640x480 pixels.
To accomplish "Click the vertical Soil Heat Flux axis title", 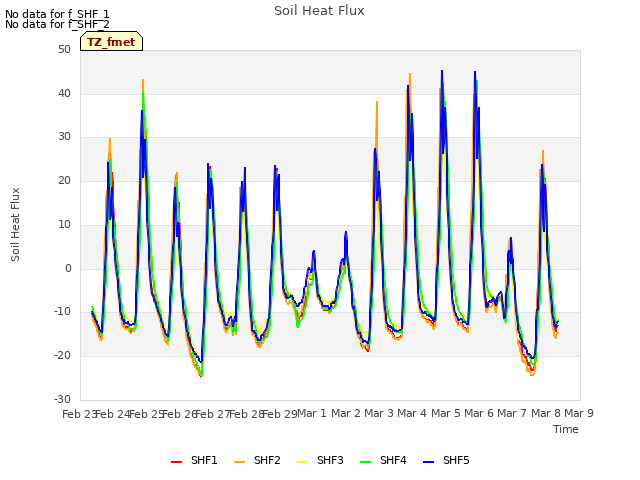I will [15, 224].
